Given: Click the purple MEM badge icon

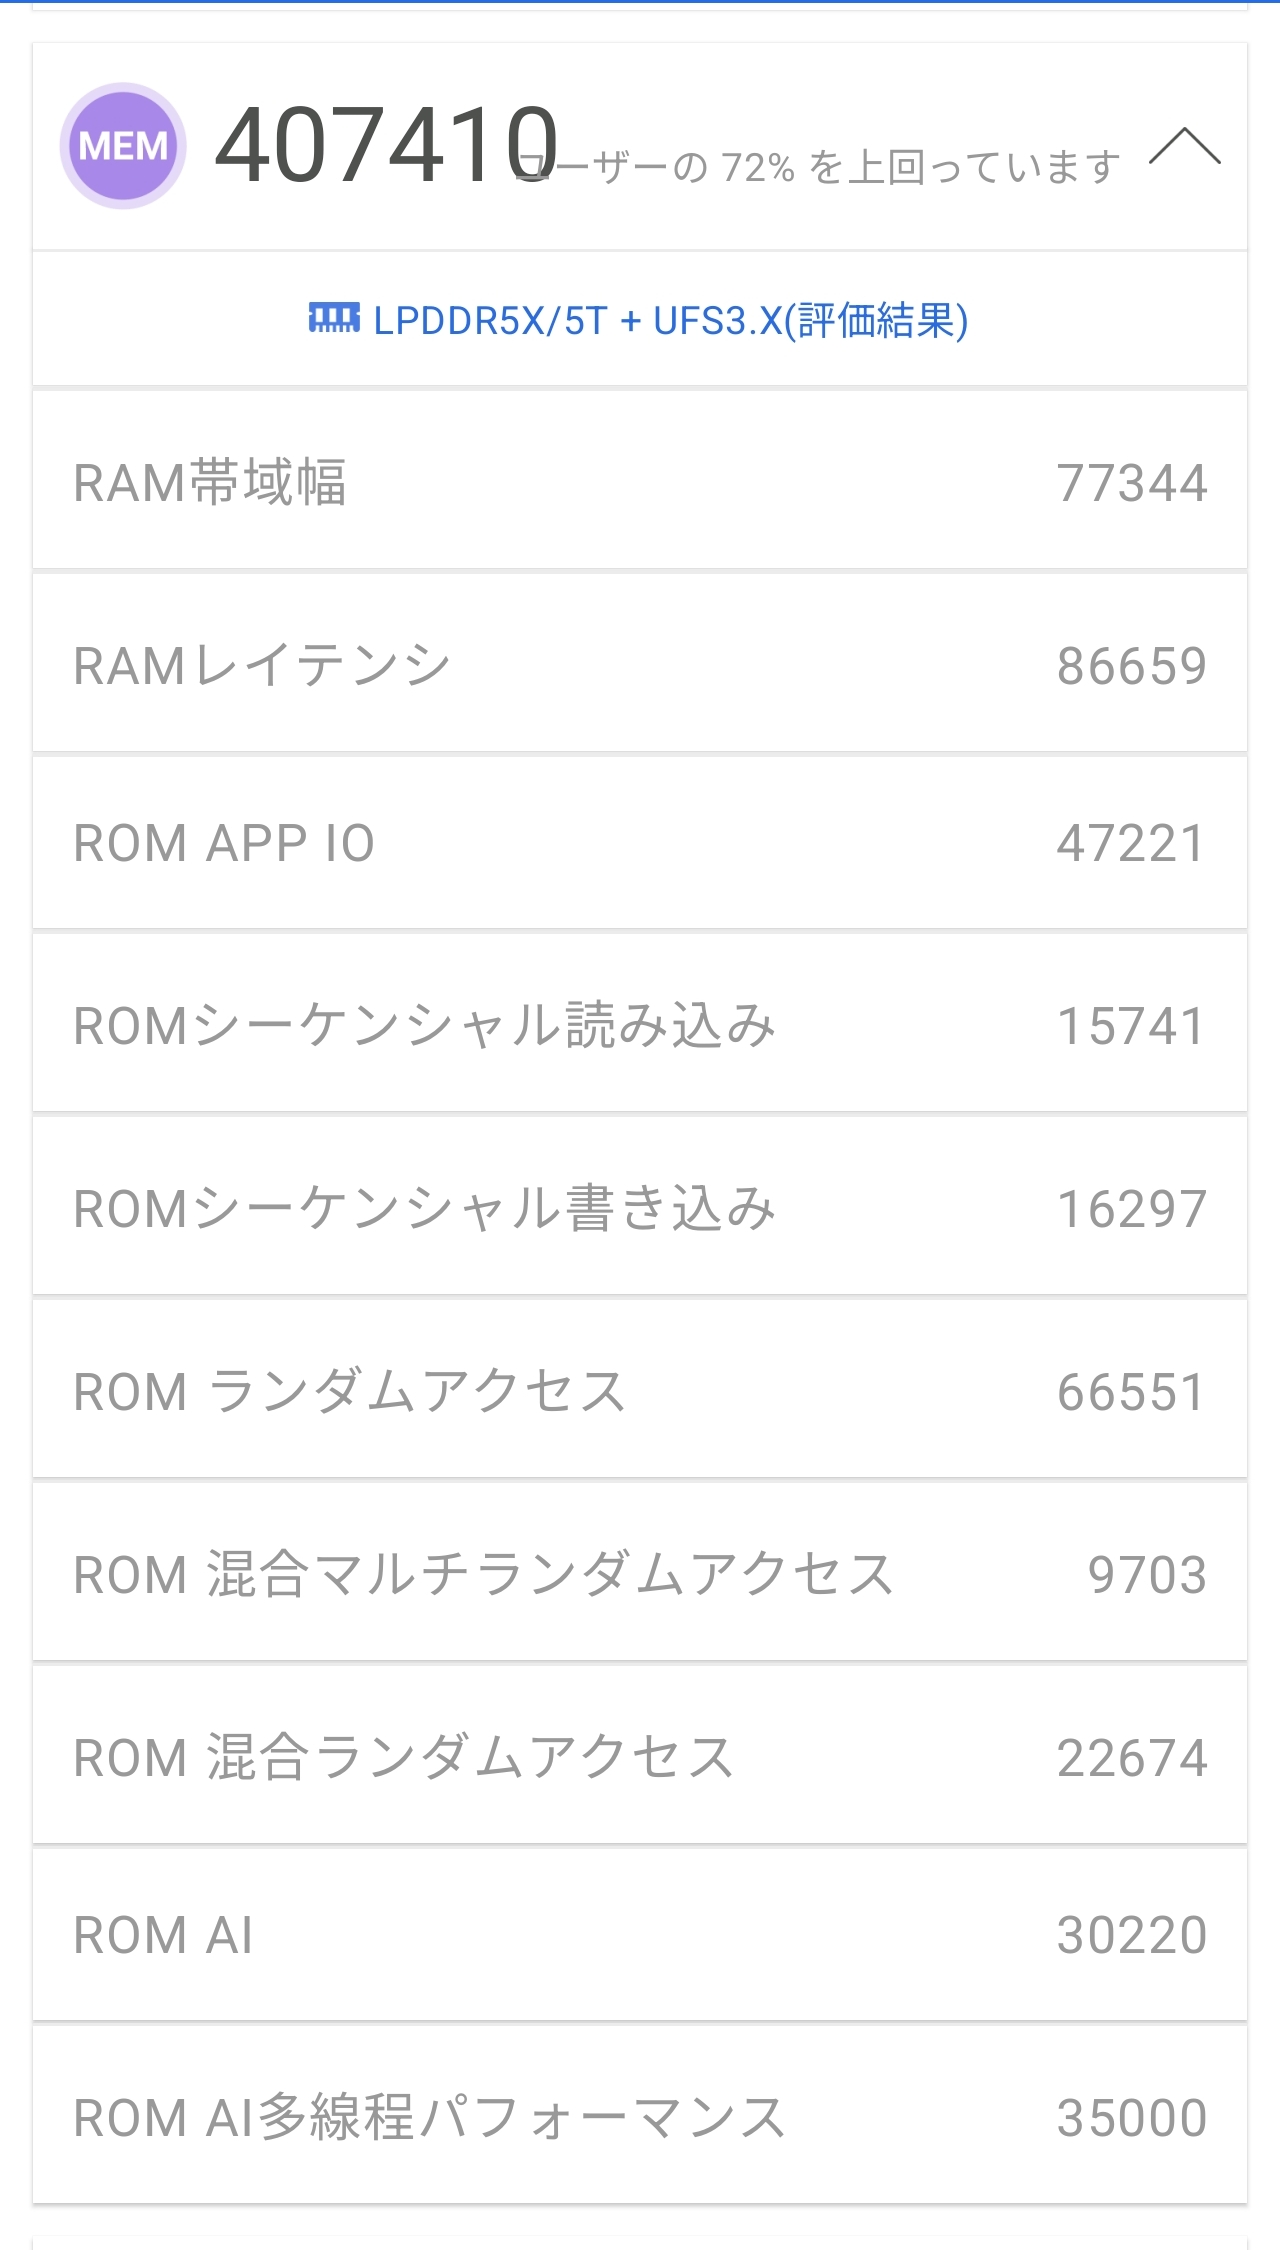Looking at the screenshot, I should click(x=123, y=146).
